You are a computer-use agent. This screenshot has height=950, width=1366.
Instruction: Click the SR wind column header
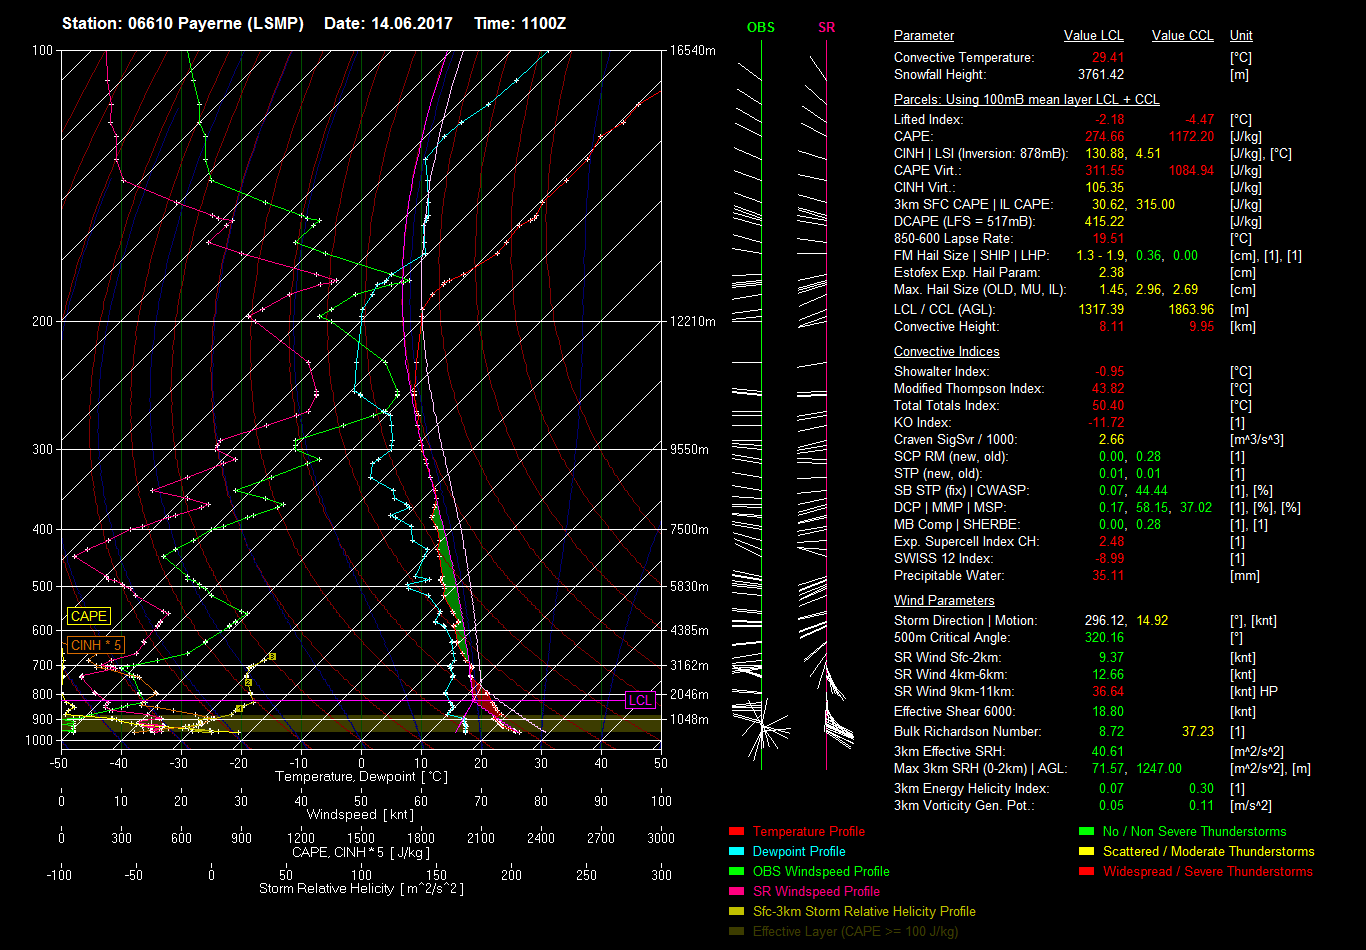[x=826, y=28]
